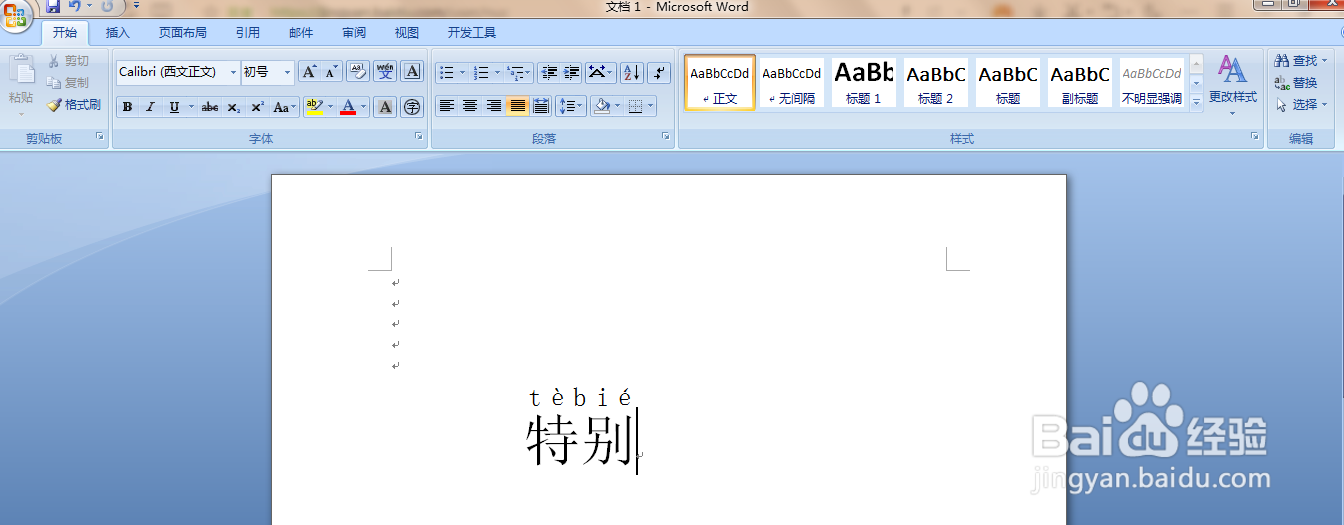Open the undo history dropdown arrow
Viewport: 1344px width, 525px height.
point(88,7)
